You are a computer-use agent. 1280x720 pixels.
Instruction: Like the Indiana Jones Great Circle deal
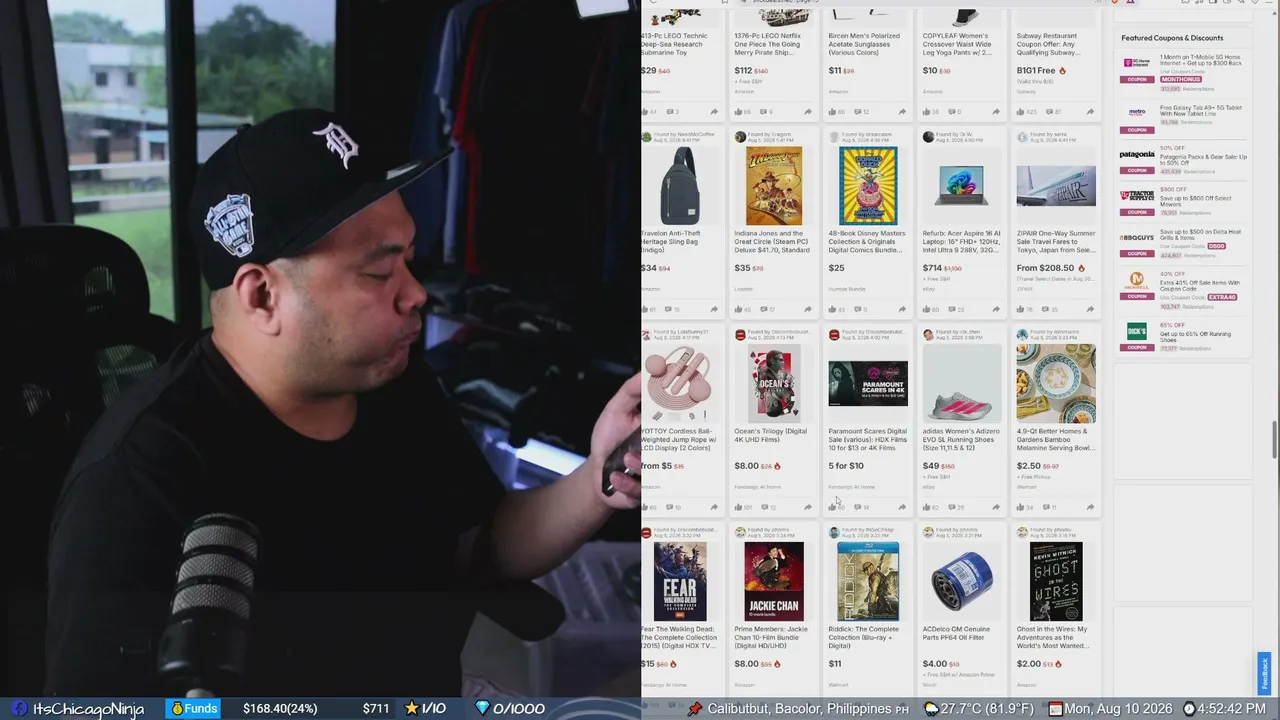click(739, 309)
